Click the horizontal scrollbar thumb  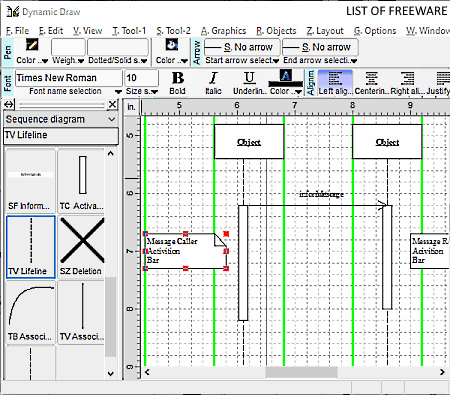tap(301, 372)
